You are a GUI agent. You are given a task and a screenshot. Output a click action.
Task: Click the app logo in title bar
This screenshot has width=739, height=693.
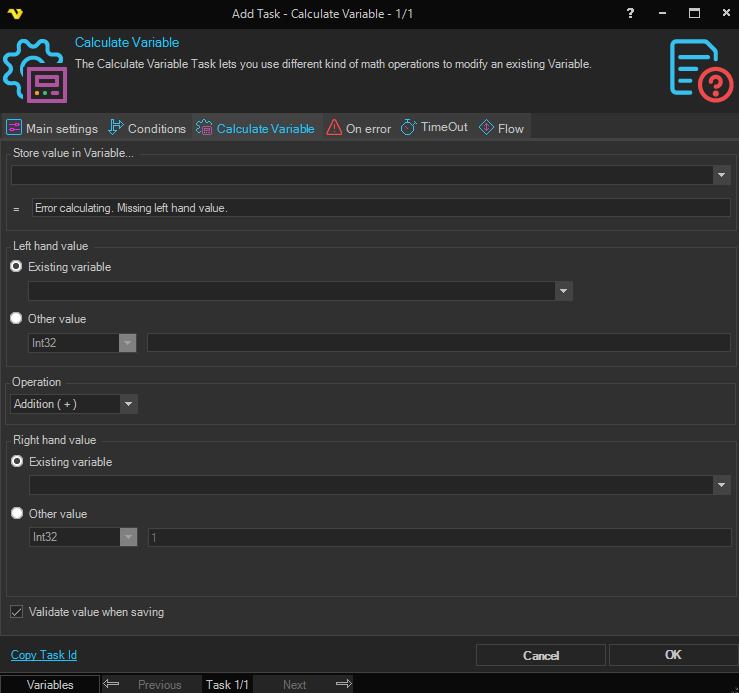pyautogui.click(x=14, y=13)
